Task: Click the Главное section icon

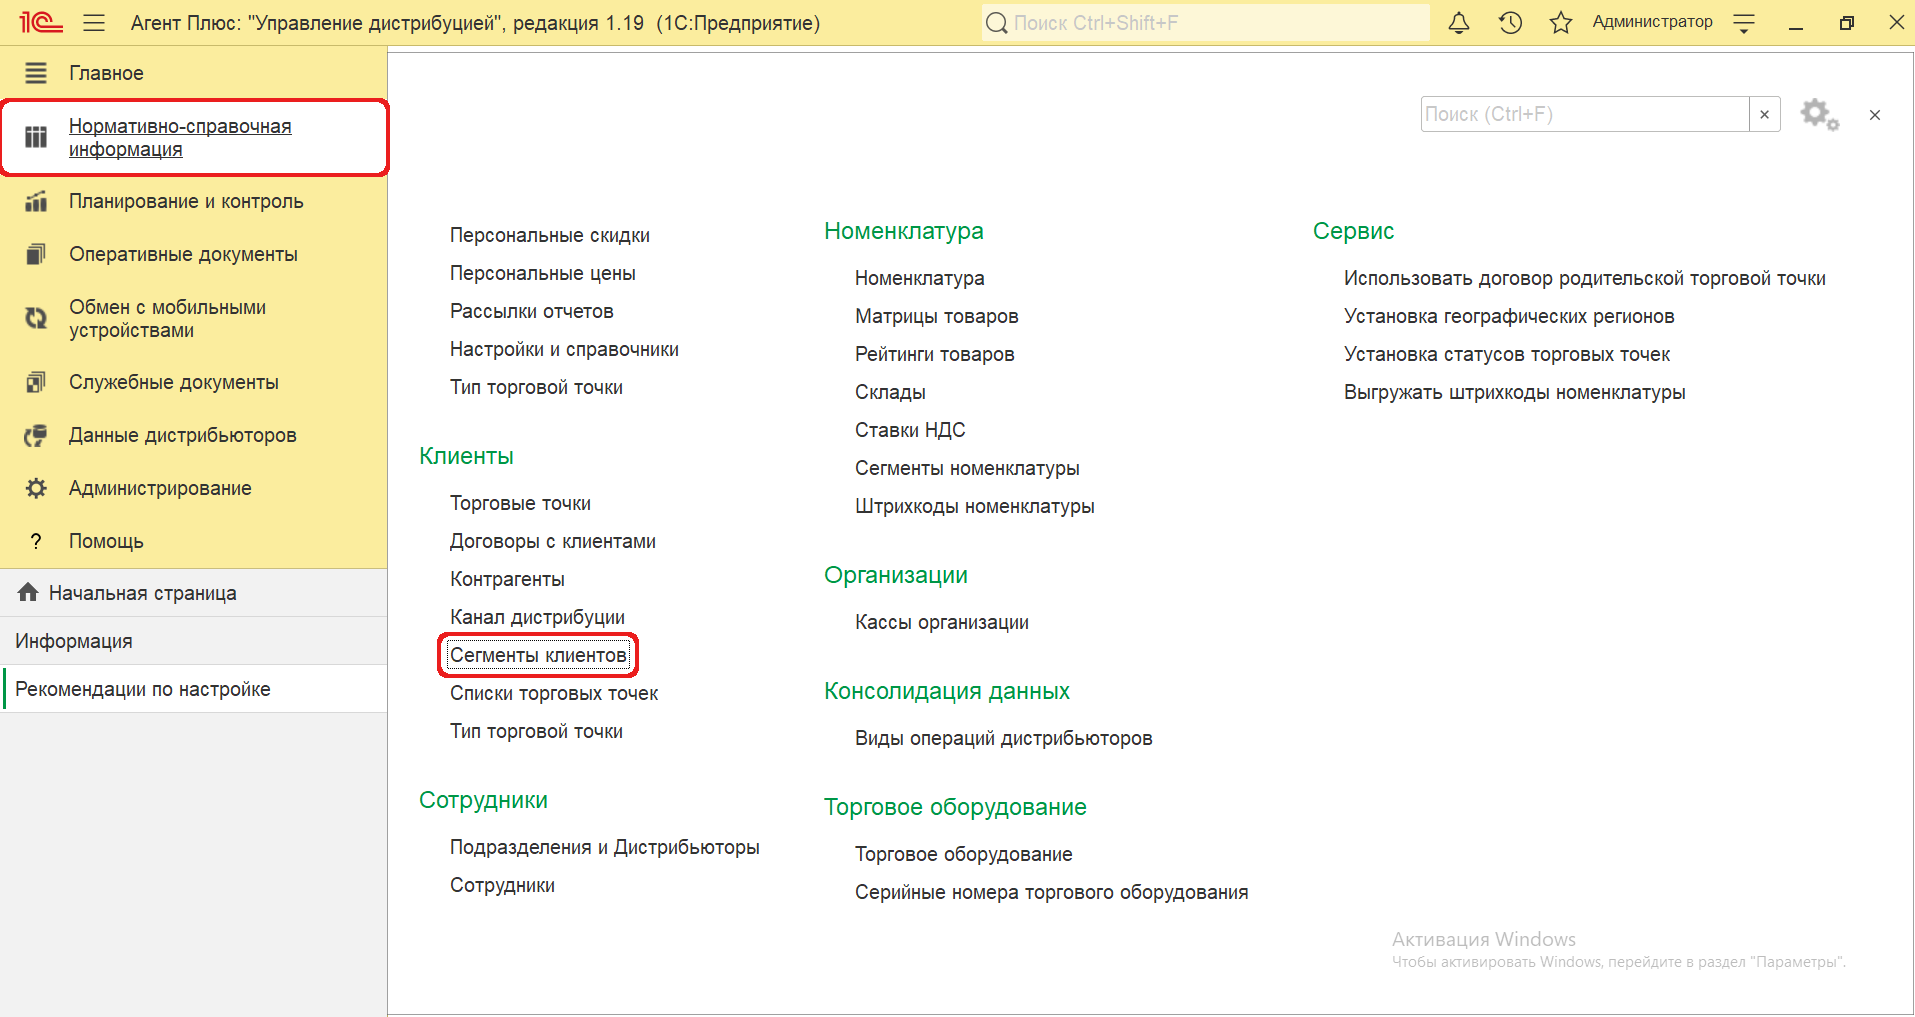Action: [36, 73]
